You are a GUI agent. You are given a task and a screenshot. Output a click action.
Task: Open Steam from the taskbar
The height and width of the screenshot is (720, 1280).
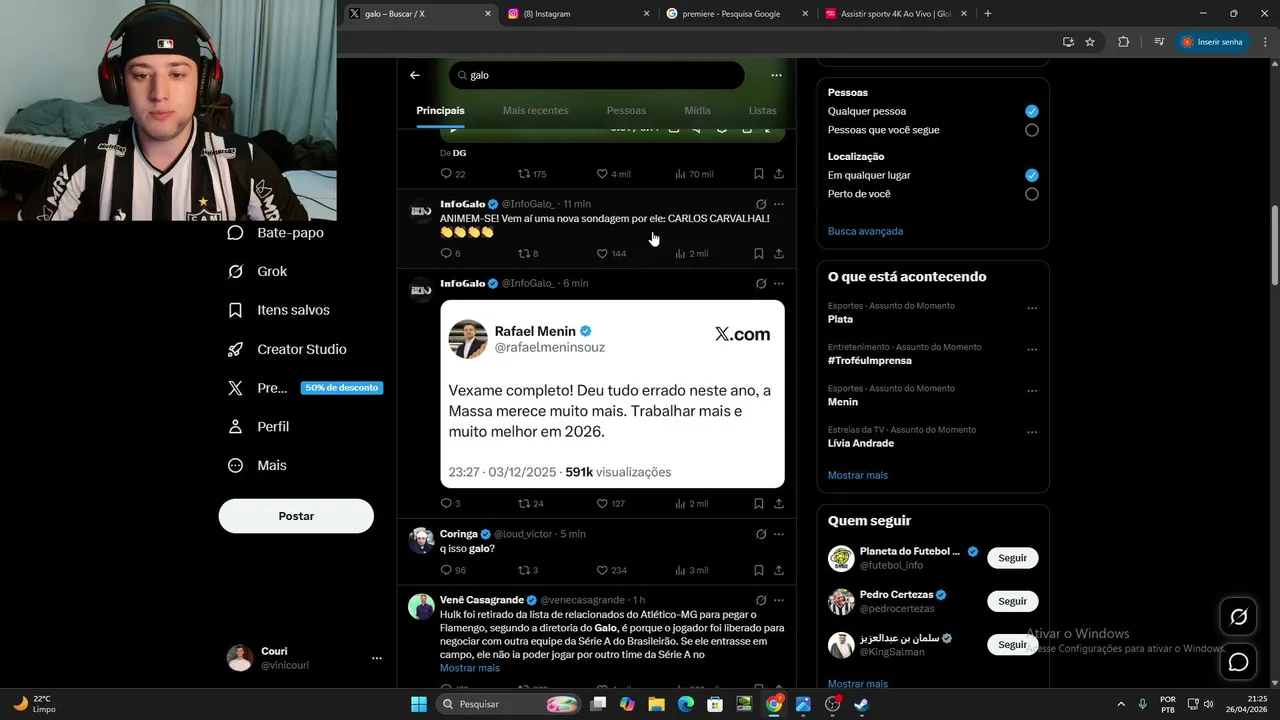[861, 704]
